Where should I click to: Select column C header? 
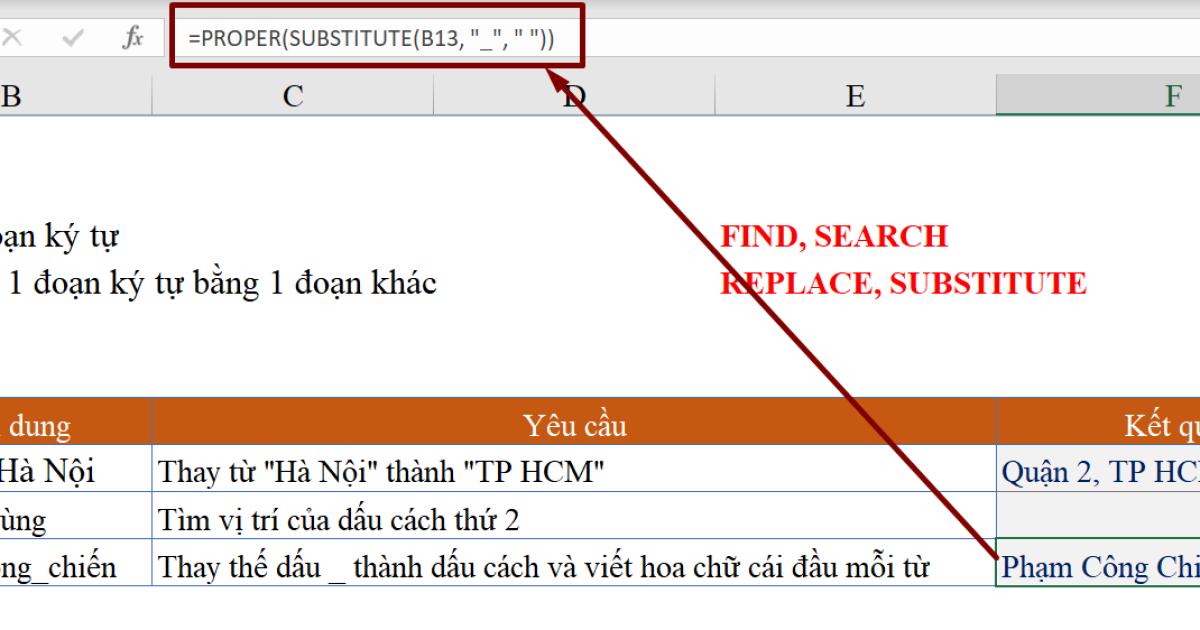pos(291,96)
